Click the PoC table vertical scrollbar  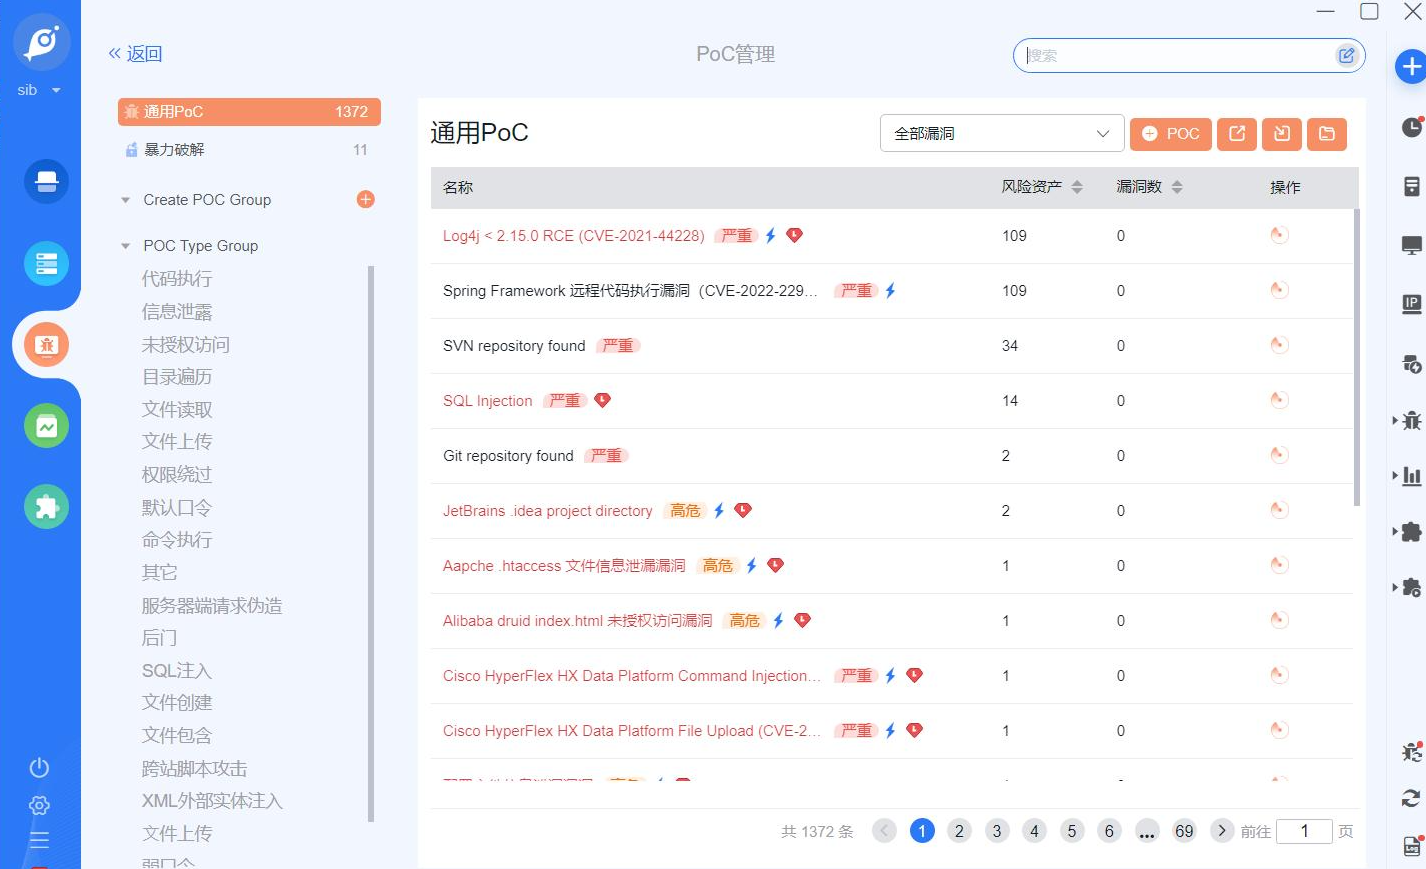click(1356, 357)
